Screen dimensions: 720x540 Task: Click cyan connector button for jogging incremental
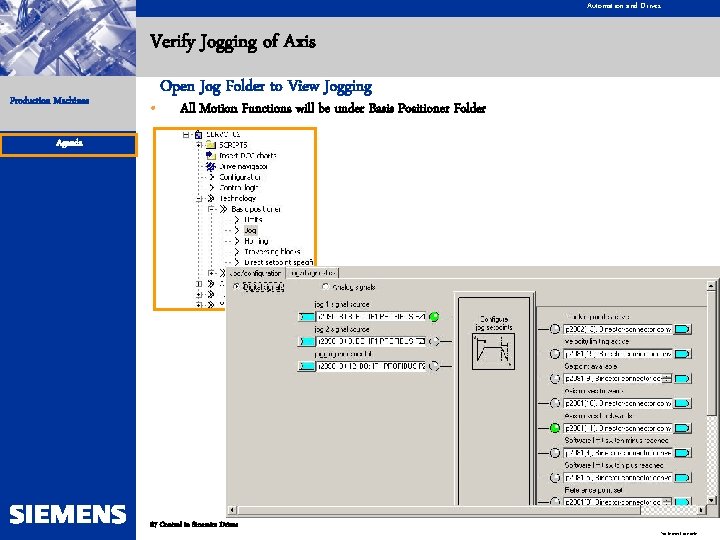(x=306, y=366)
